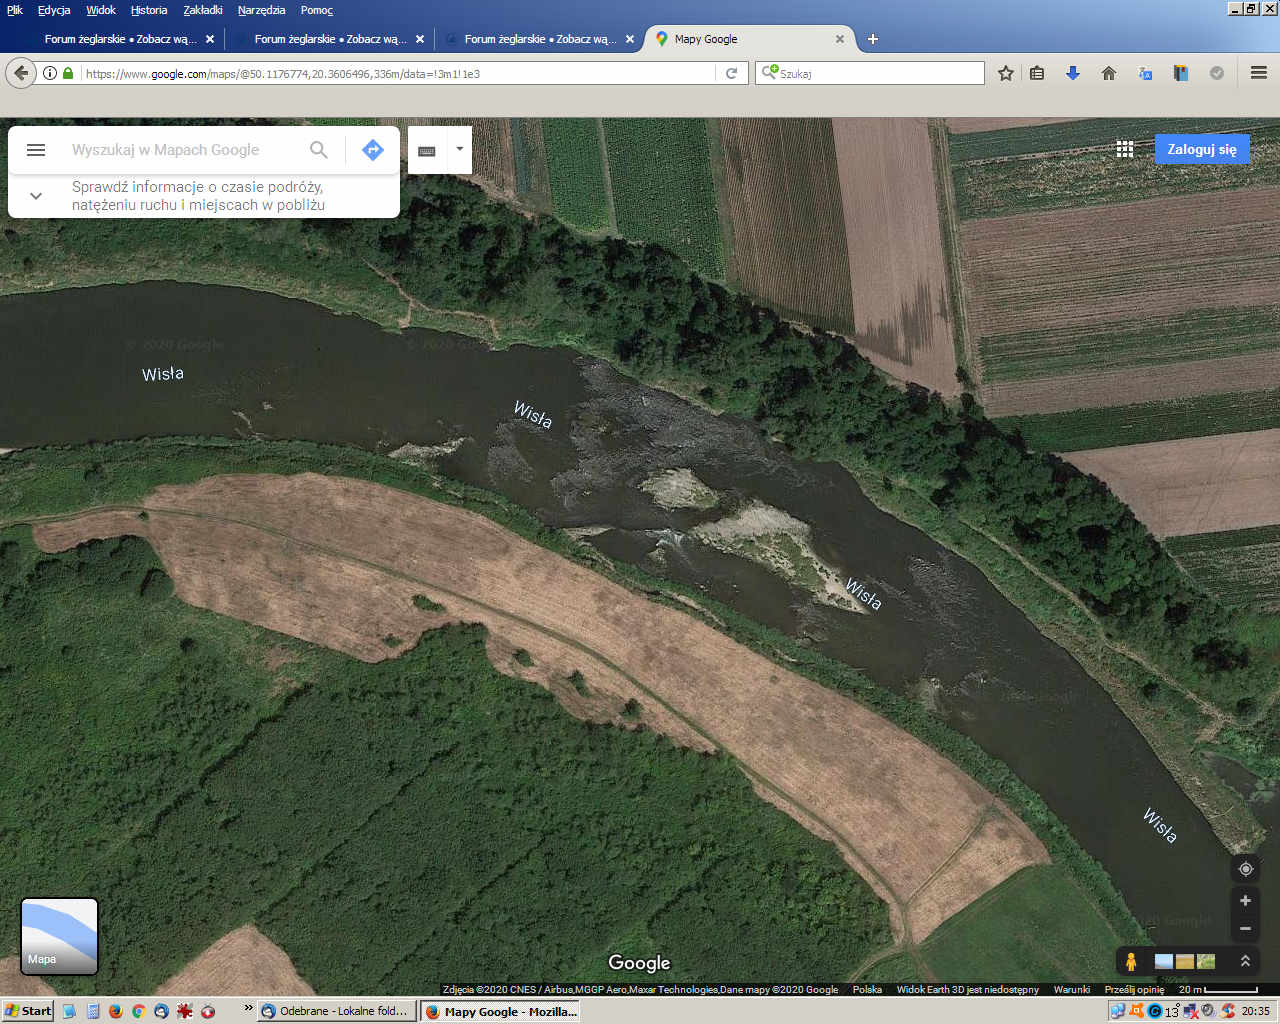Viewport: 1280px width, 1024px height.
Task: Zoom out with the minus button
Action: coord(1245,929)
